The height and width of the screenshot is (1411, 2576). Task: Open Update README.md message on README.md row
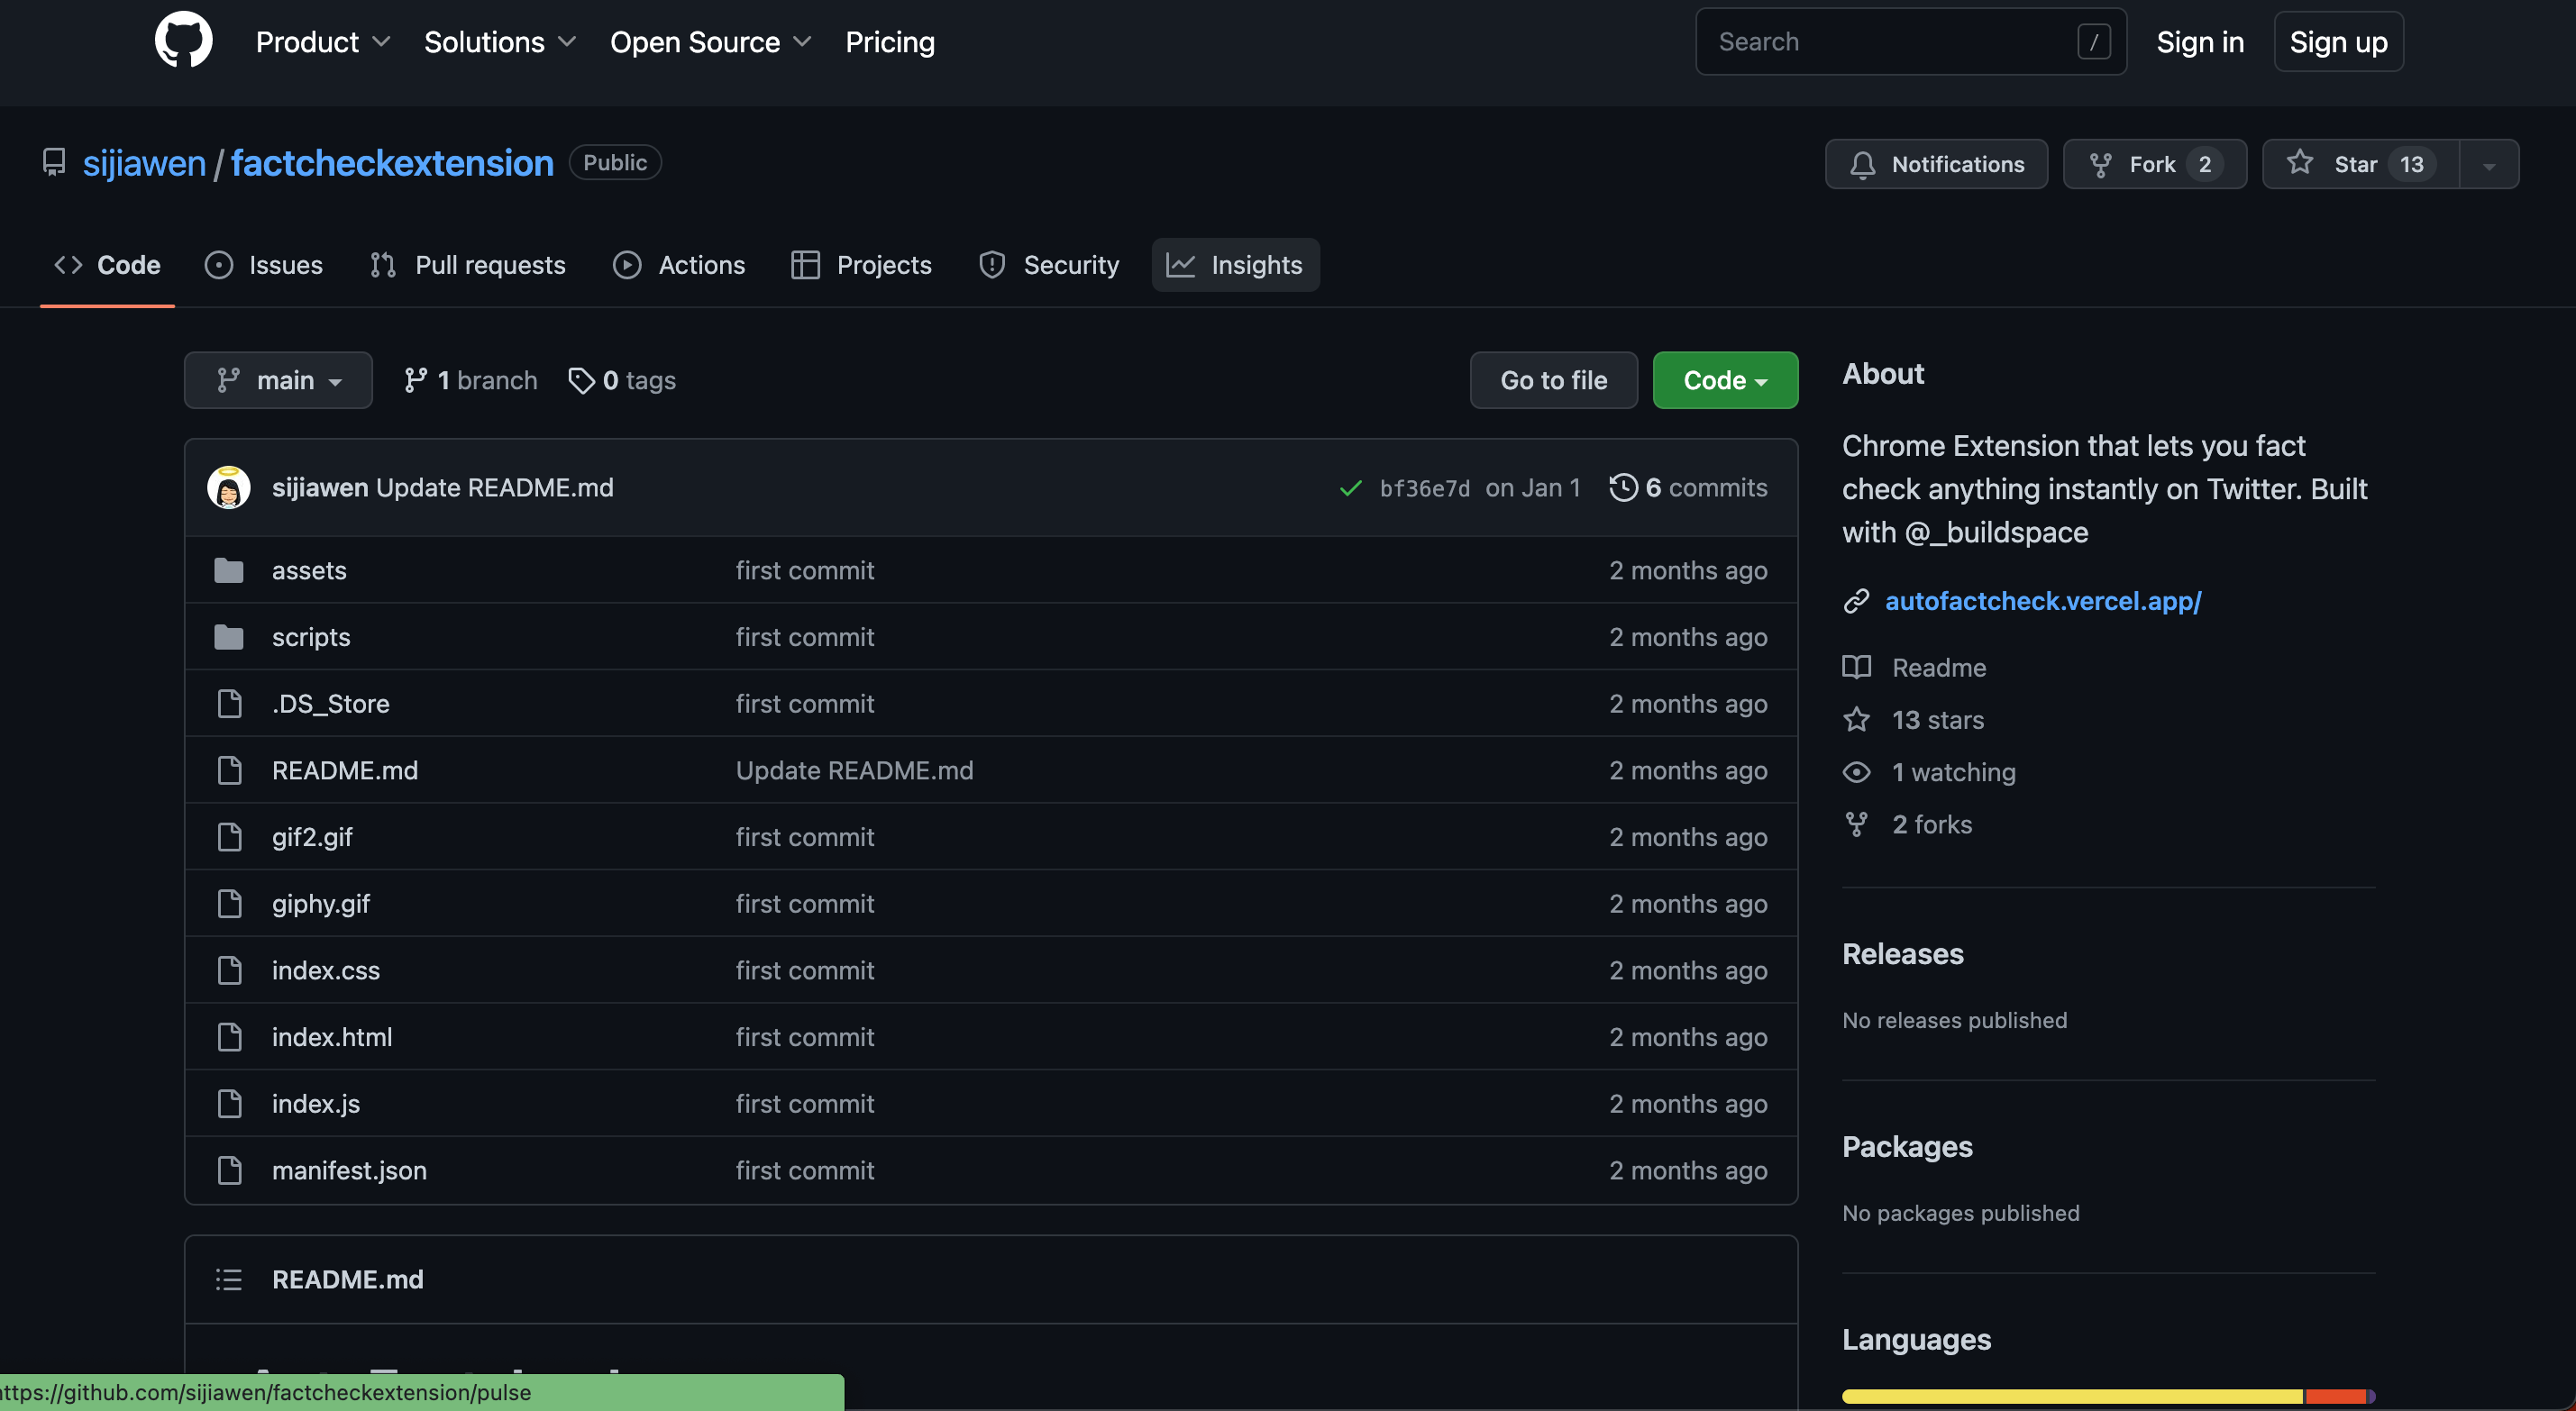click(x=854, y=770)
